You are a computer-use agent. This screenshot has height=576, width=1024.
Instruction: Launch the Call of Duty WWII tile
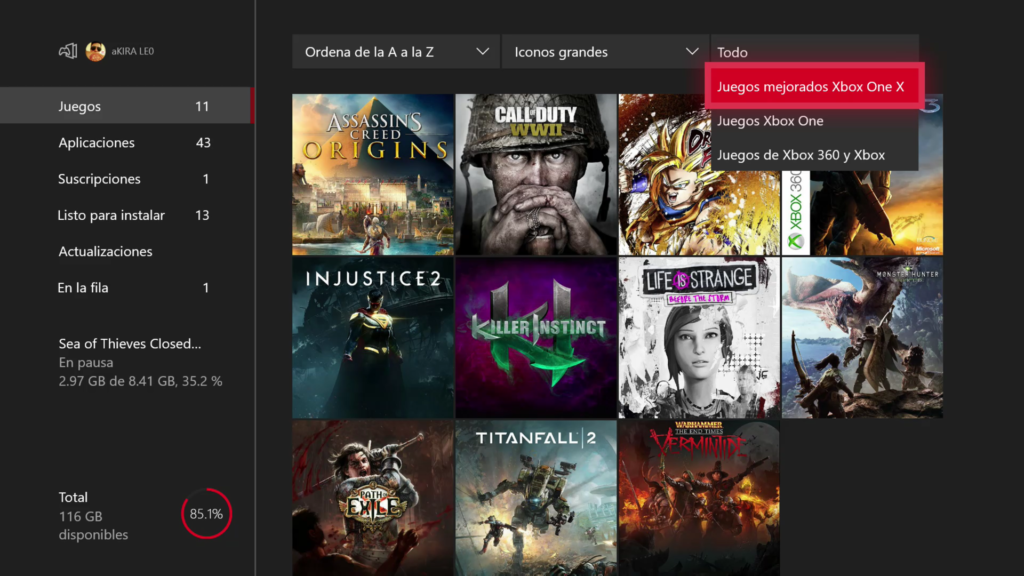point(536,174)
